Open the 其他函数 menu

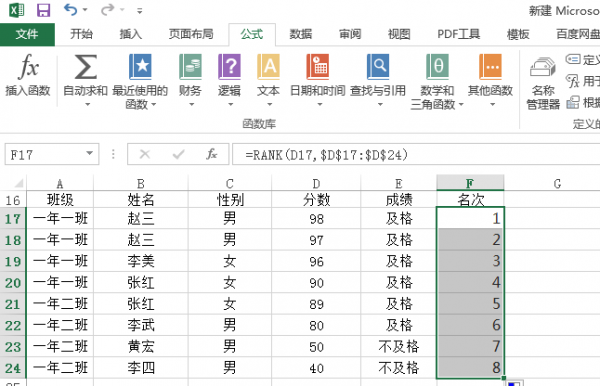490,80
